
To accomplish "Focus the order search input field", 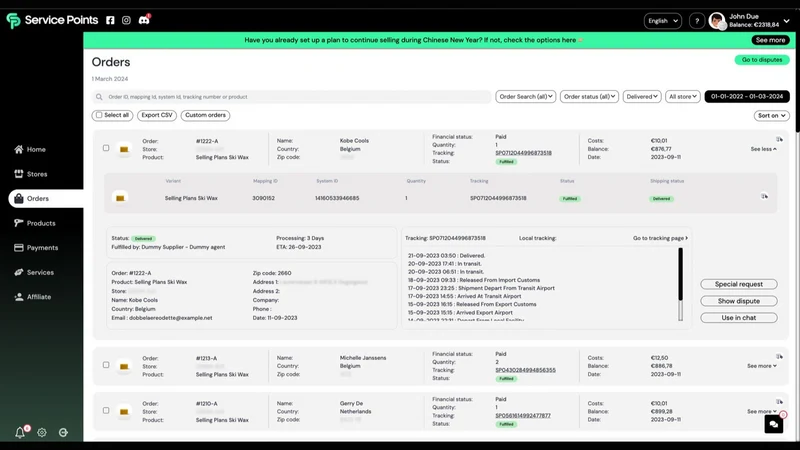I will [x=291, y=97].
